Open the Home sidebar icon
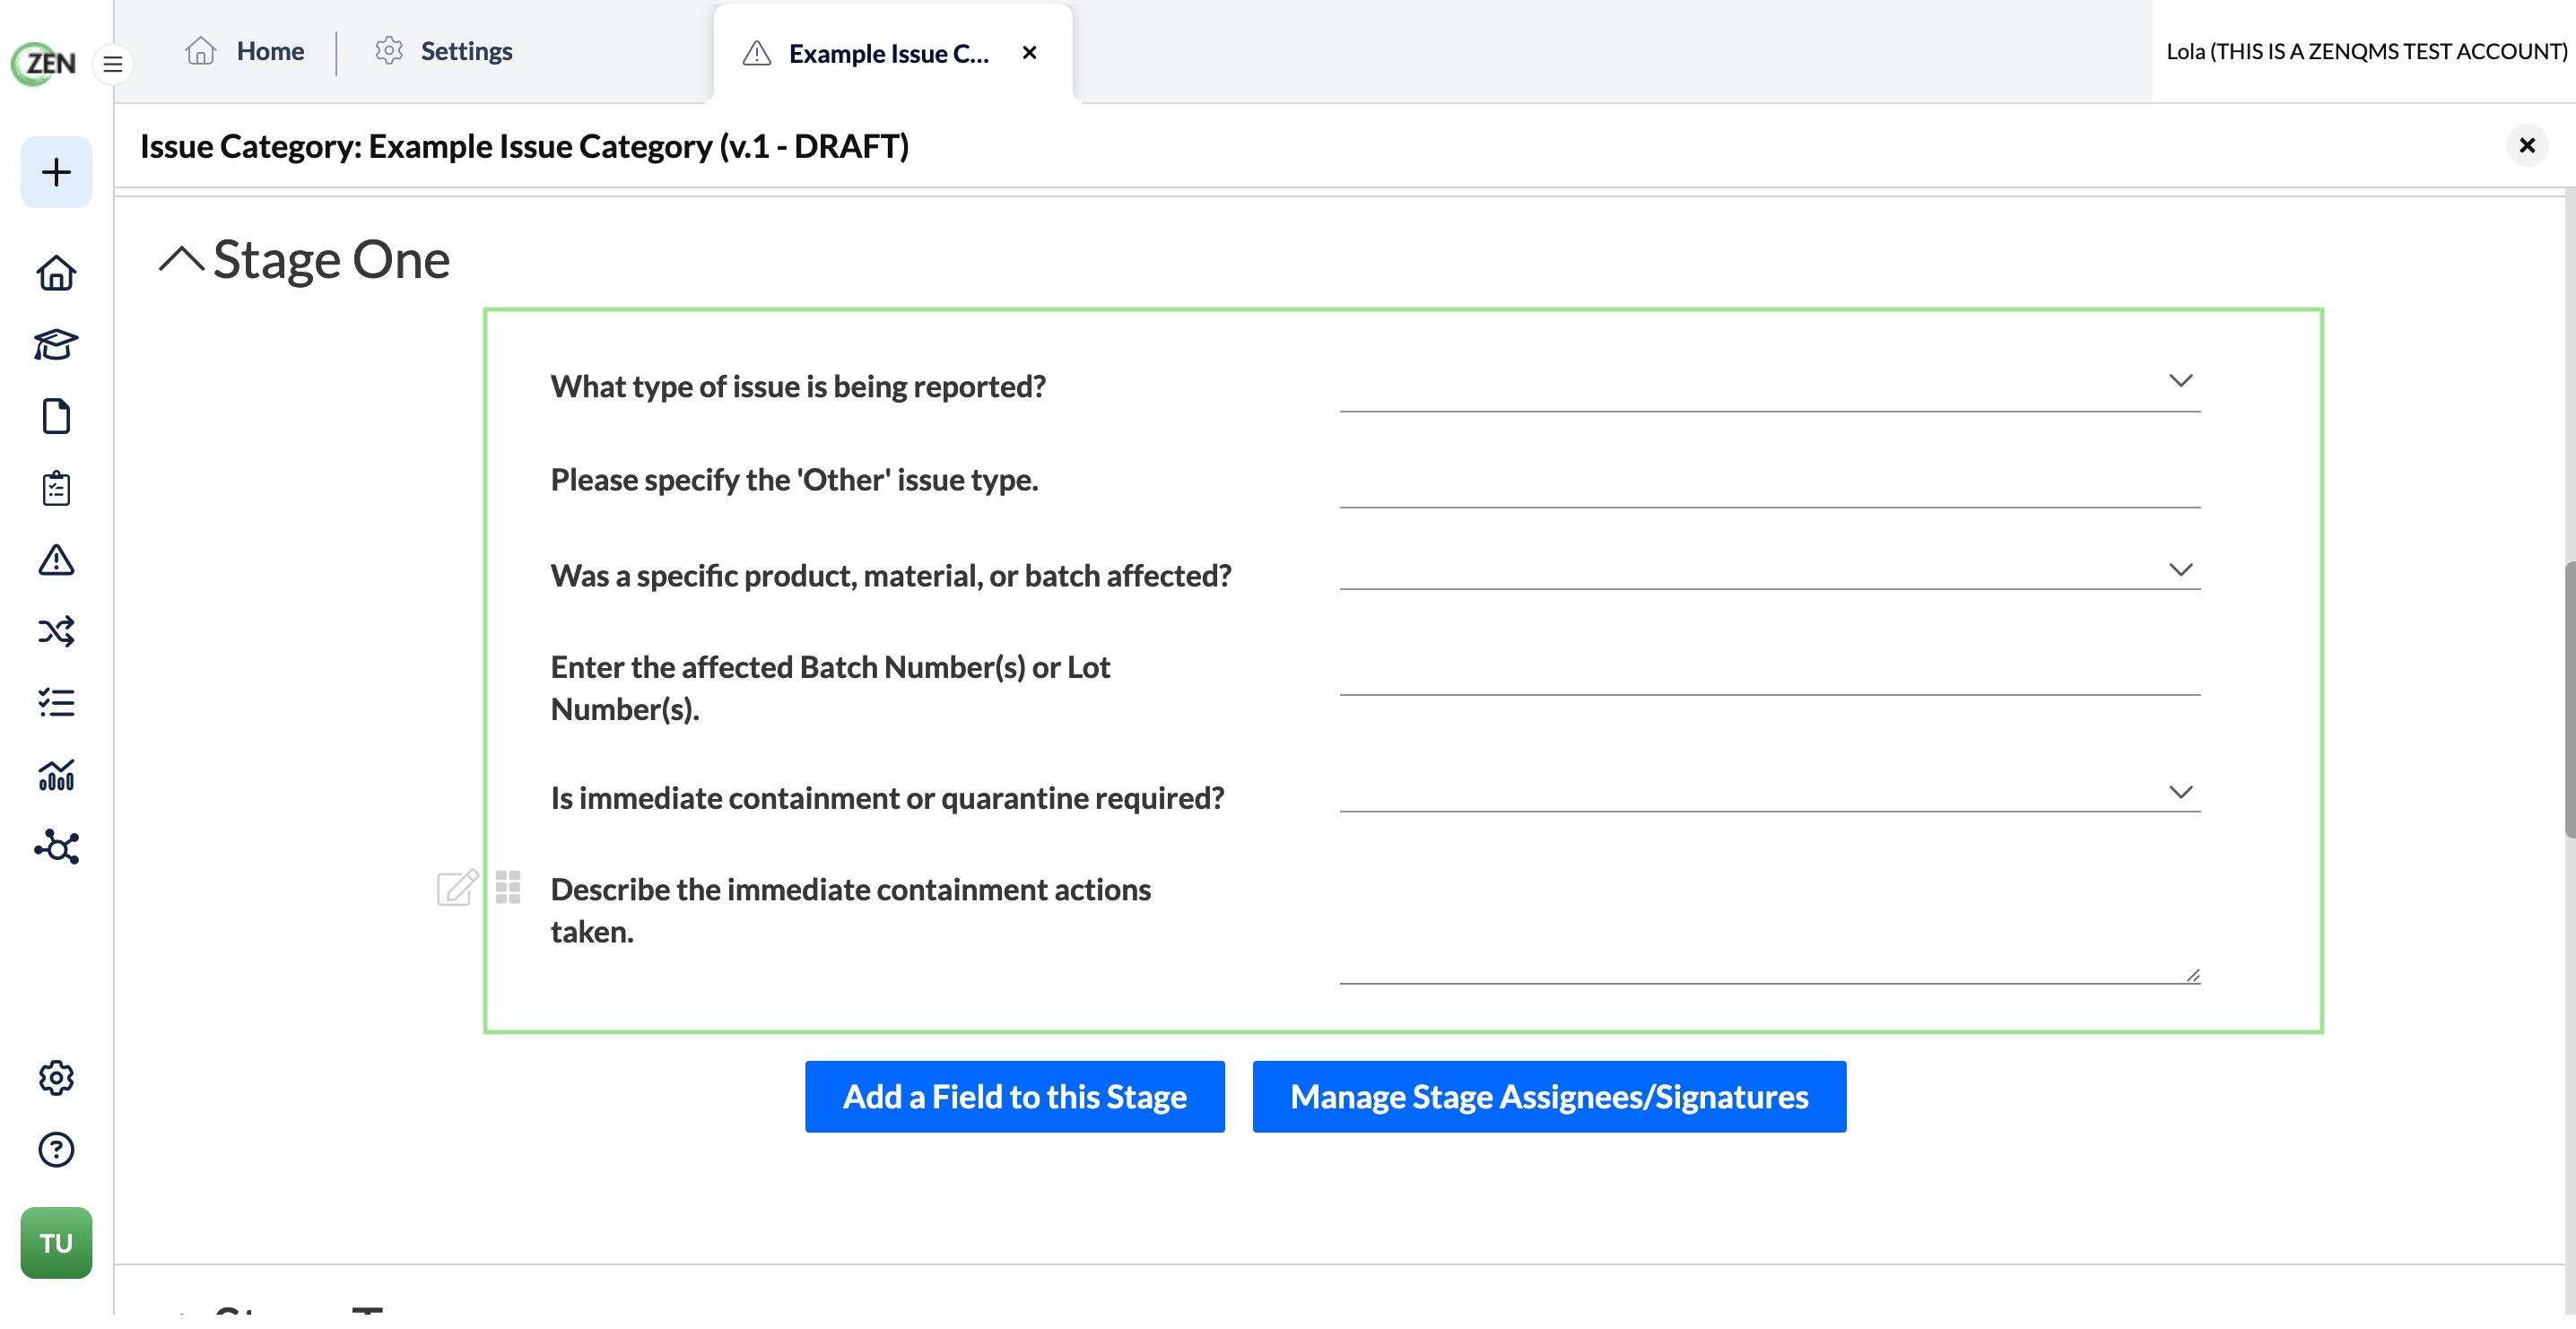The height and width of the screenshot is (1329, 2576). [56, 273]
